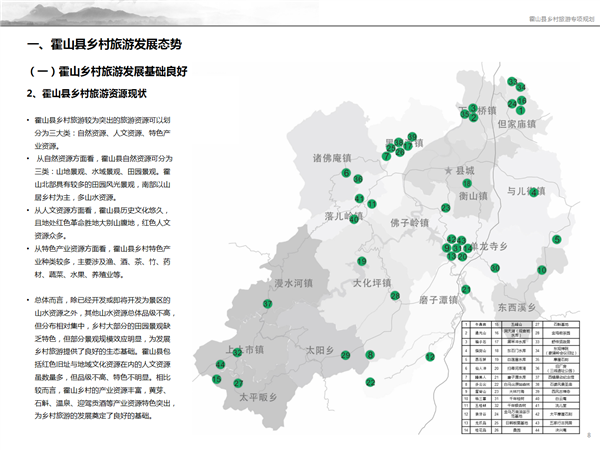Click map marker number 22
This screenshot has height=450, width=600.
pos(370,382)
